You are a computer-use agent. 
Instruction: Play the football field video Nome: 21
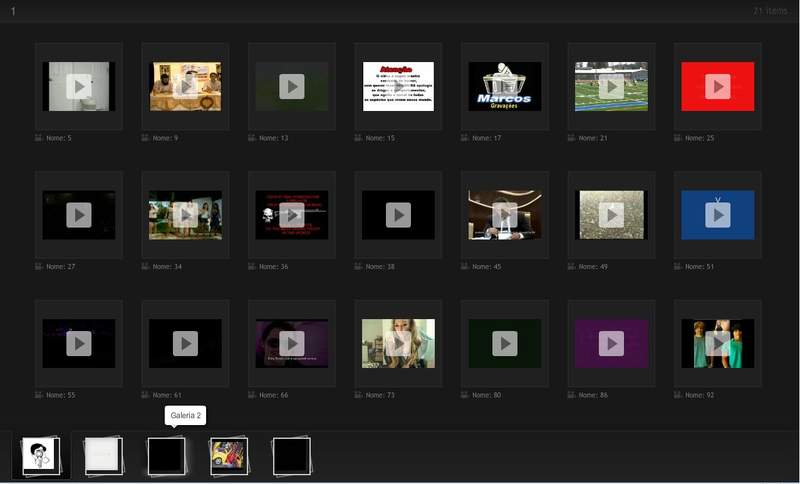(x=611, y=87)
